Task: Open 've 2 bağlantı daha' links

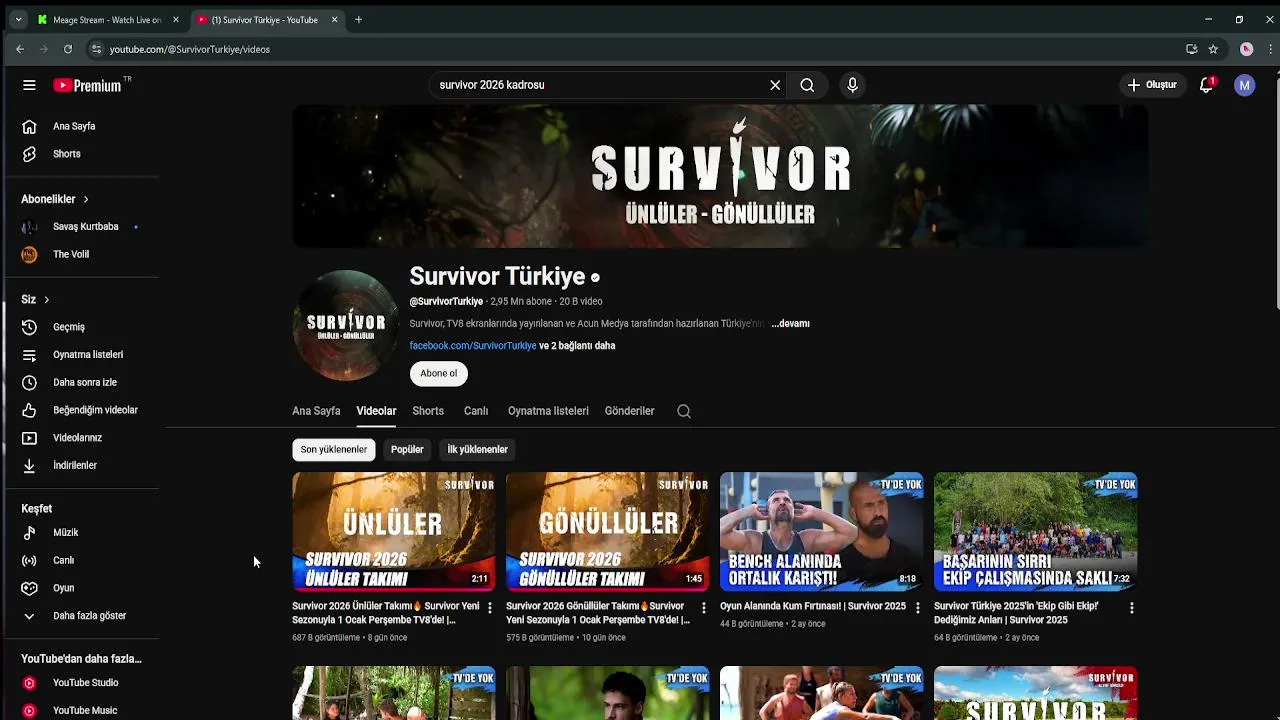Action: 577,346
